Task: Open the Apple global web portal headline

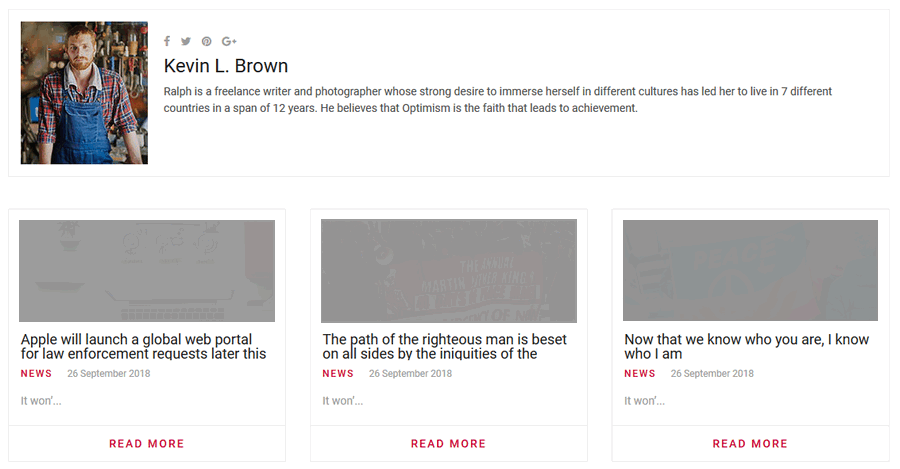Action: click(x=144, y=346)
